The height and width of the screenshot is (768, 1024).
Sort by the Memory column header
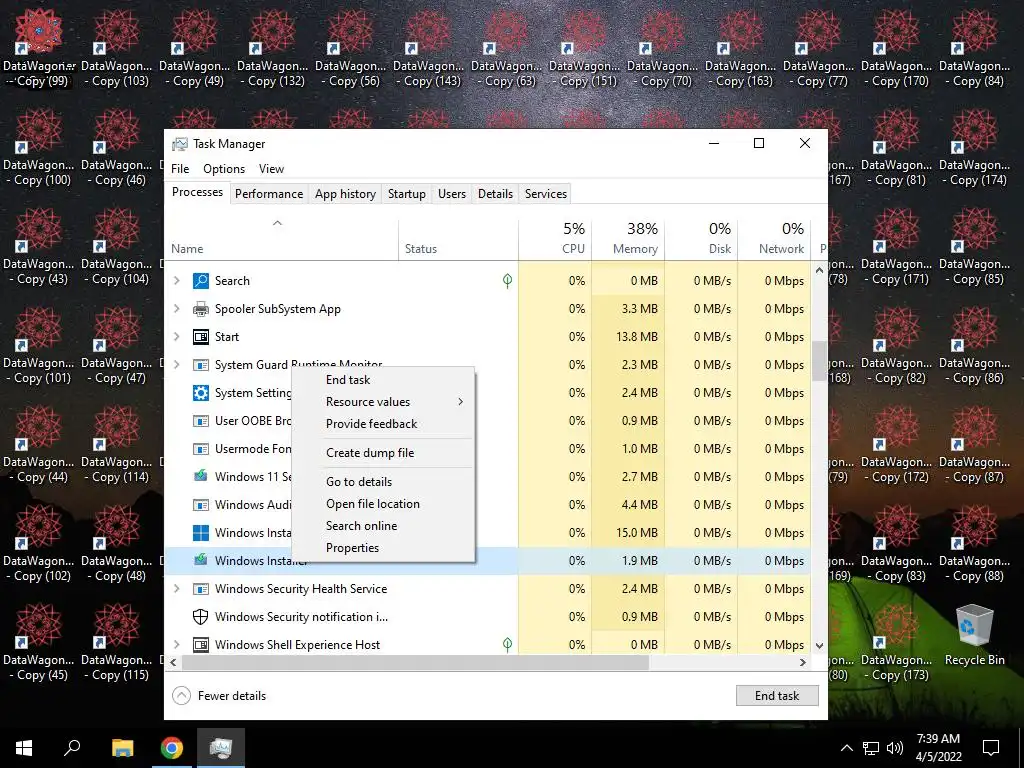coord(628,238)
